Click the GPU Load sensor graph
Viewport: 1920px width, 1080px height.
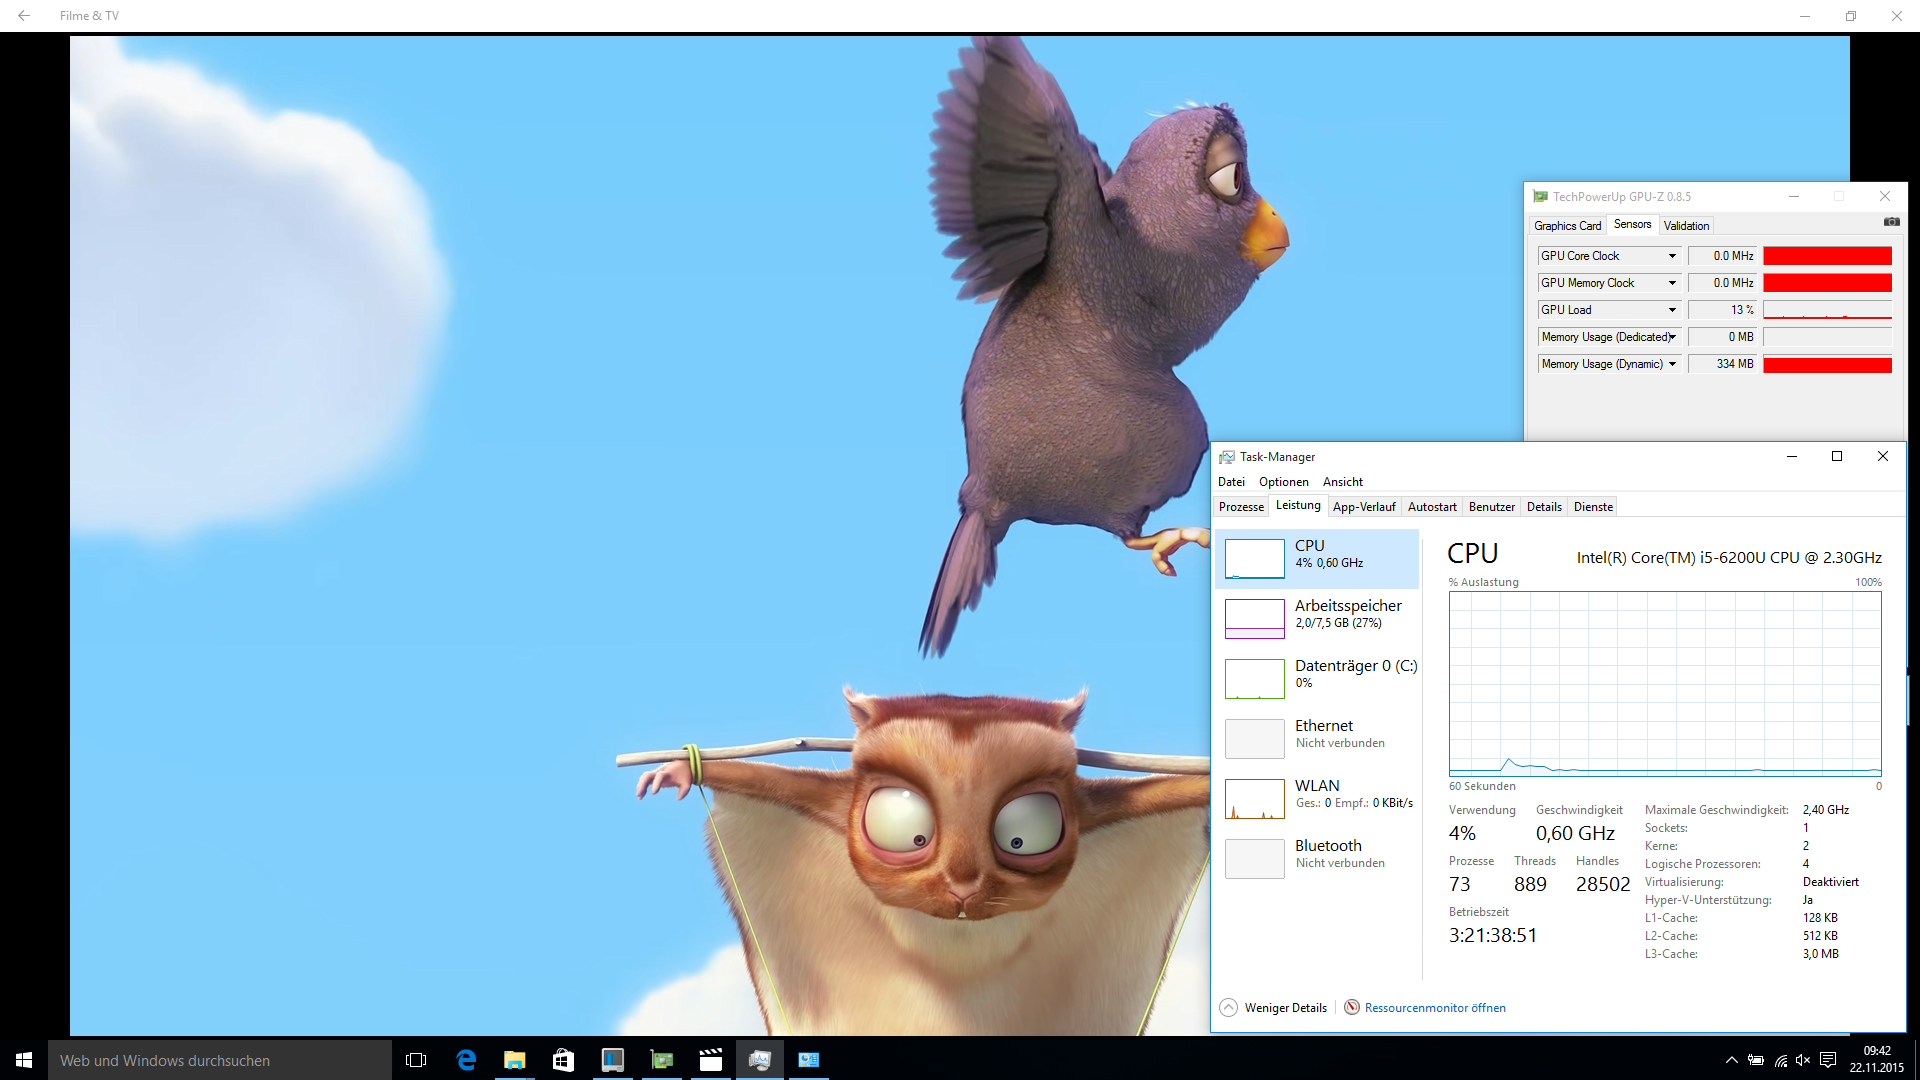(x=1827, y=310)
